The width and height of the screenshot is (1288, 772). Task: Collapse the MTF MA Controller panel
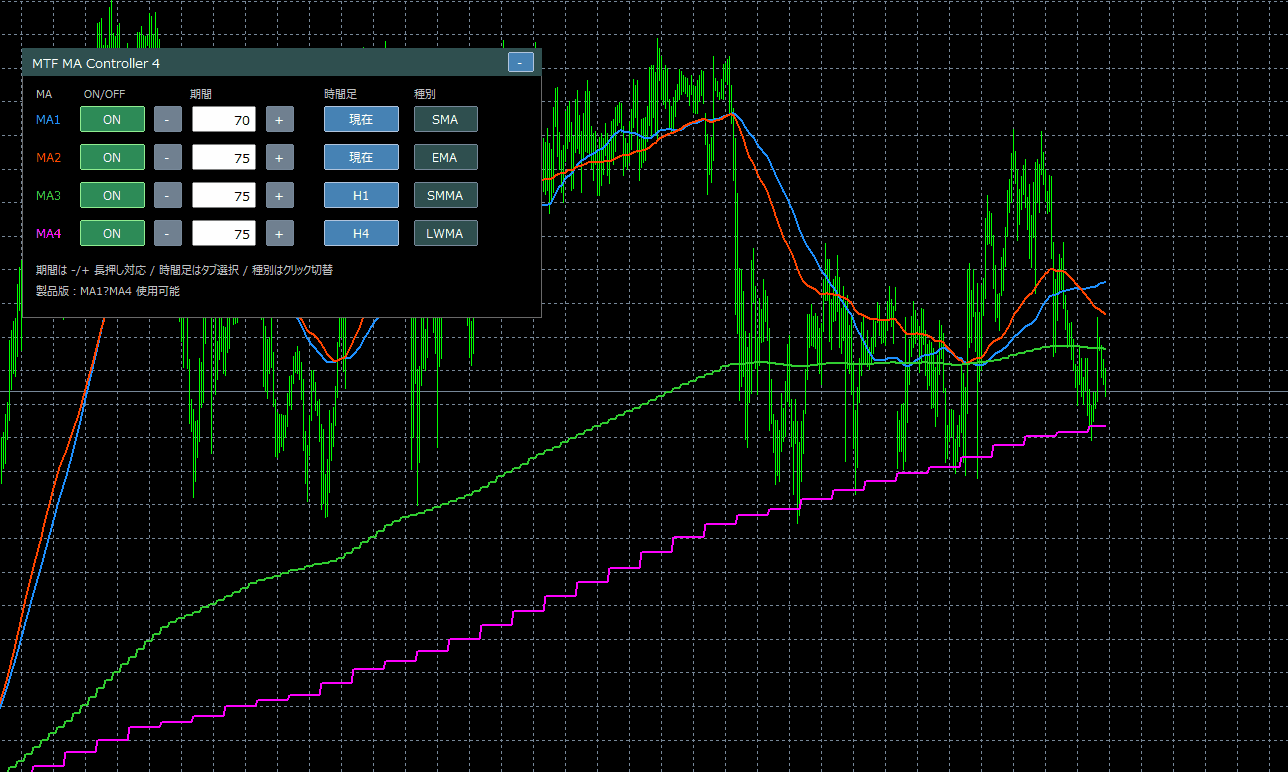[520, 62]
